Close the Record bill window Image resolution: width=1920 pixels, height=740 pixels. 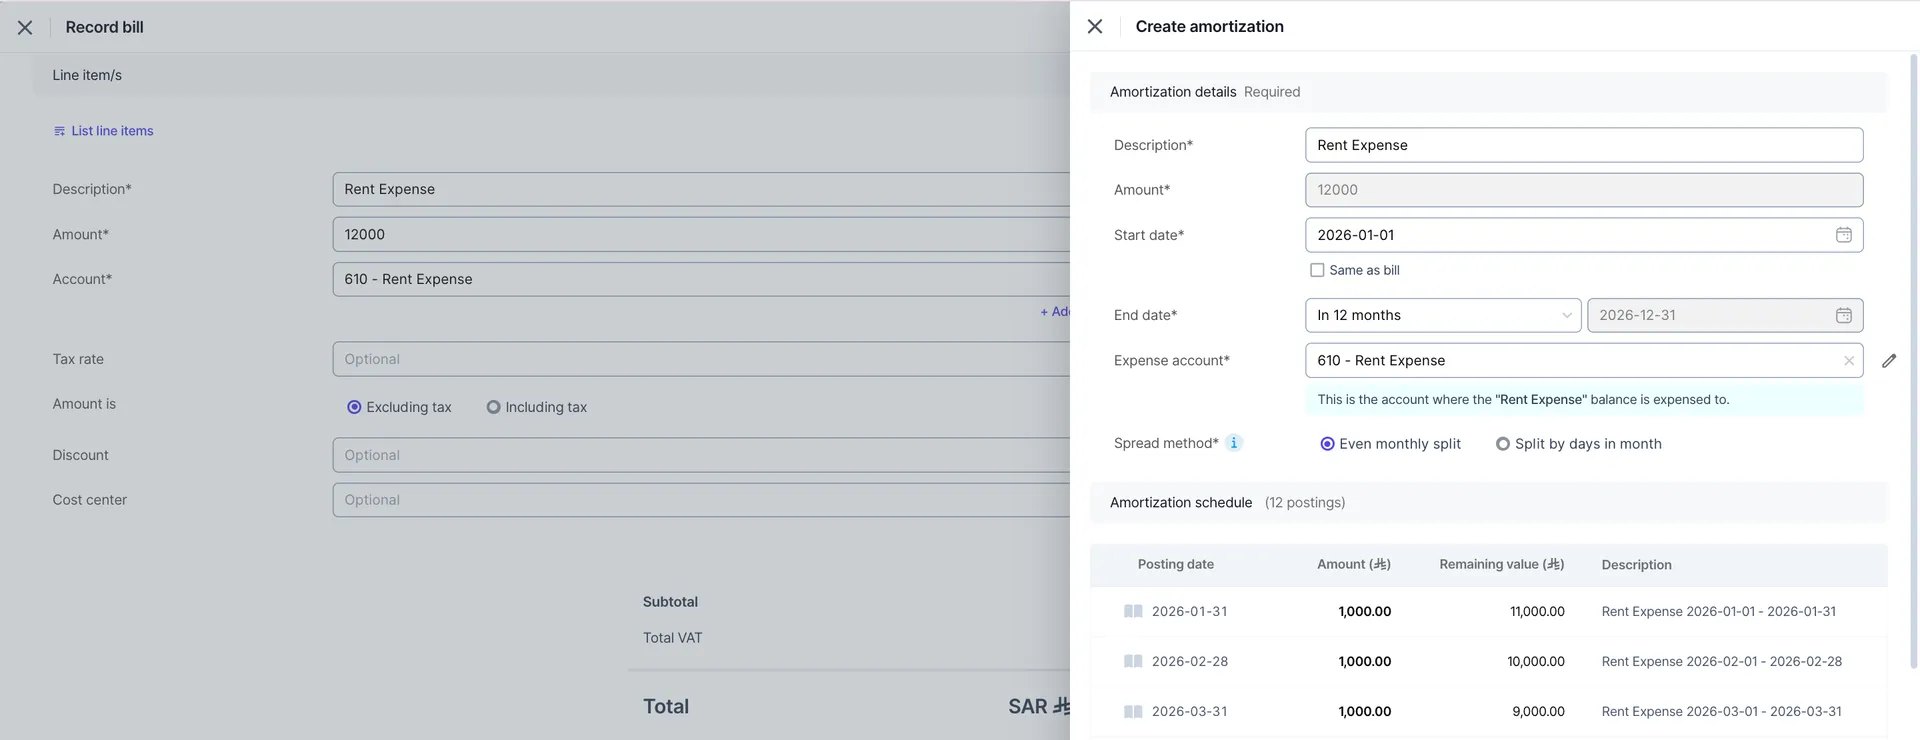[x=25, y=28]
